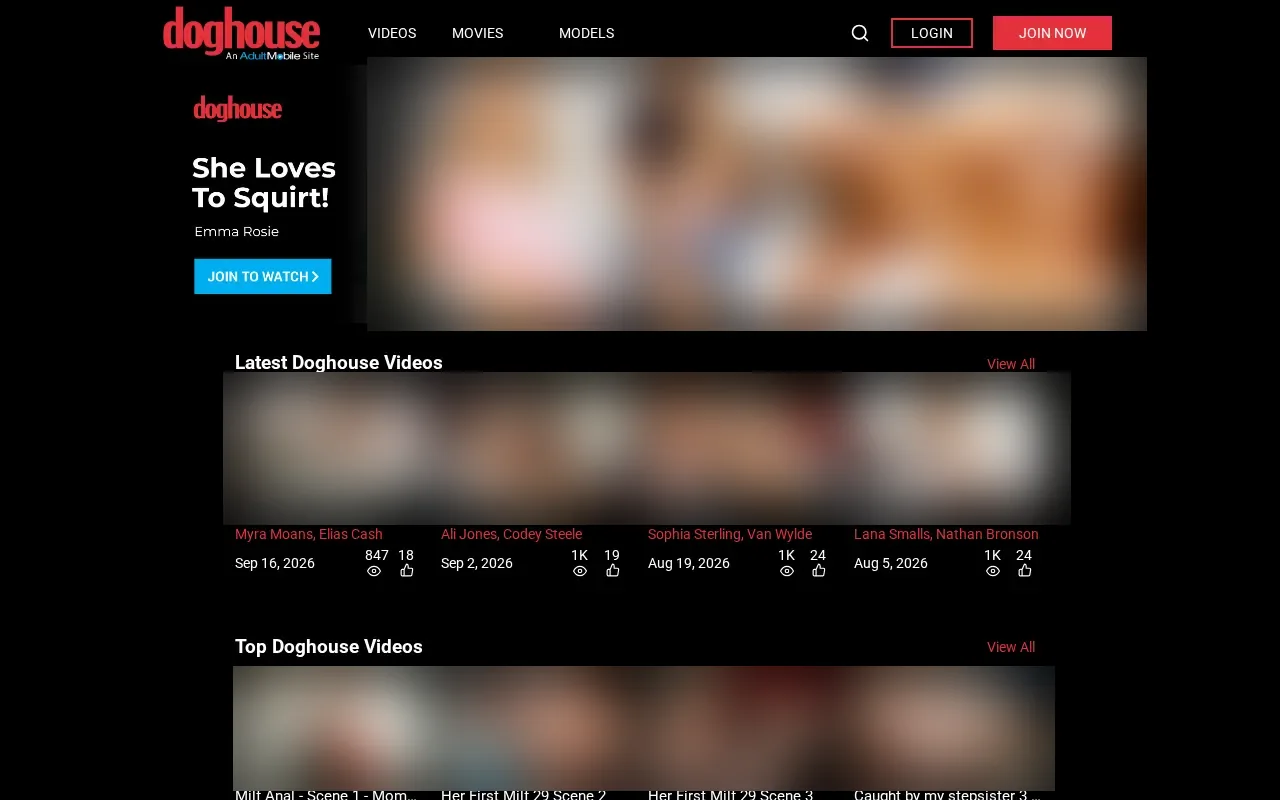Viewport: 1280px width, 800px height.
Task: Click the Doghouse logo in the header
Action: 241,33
